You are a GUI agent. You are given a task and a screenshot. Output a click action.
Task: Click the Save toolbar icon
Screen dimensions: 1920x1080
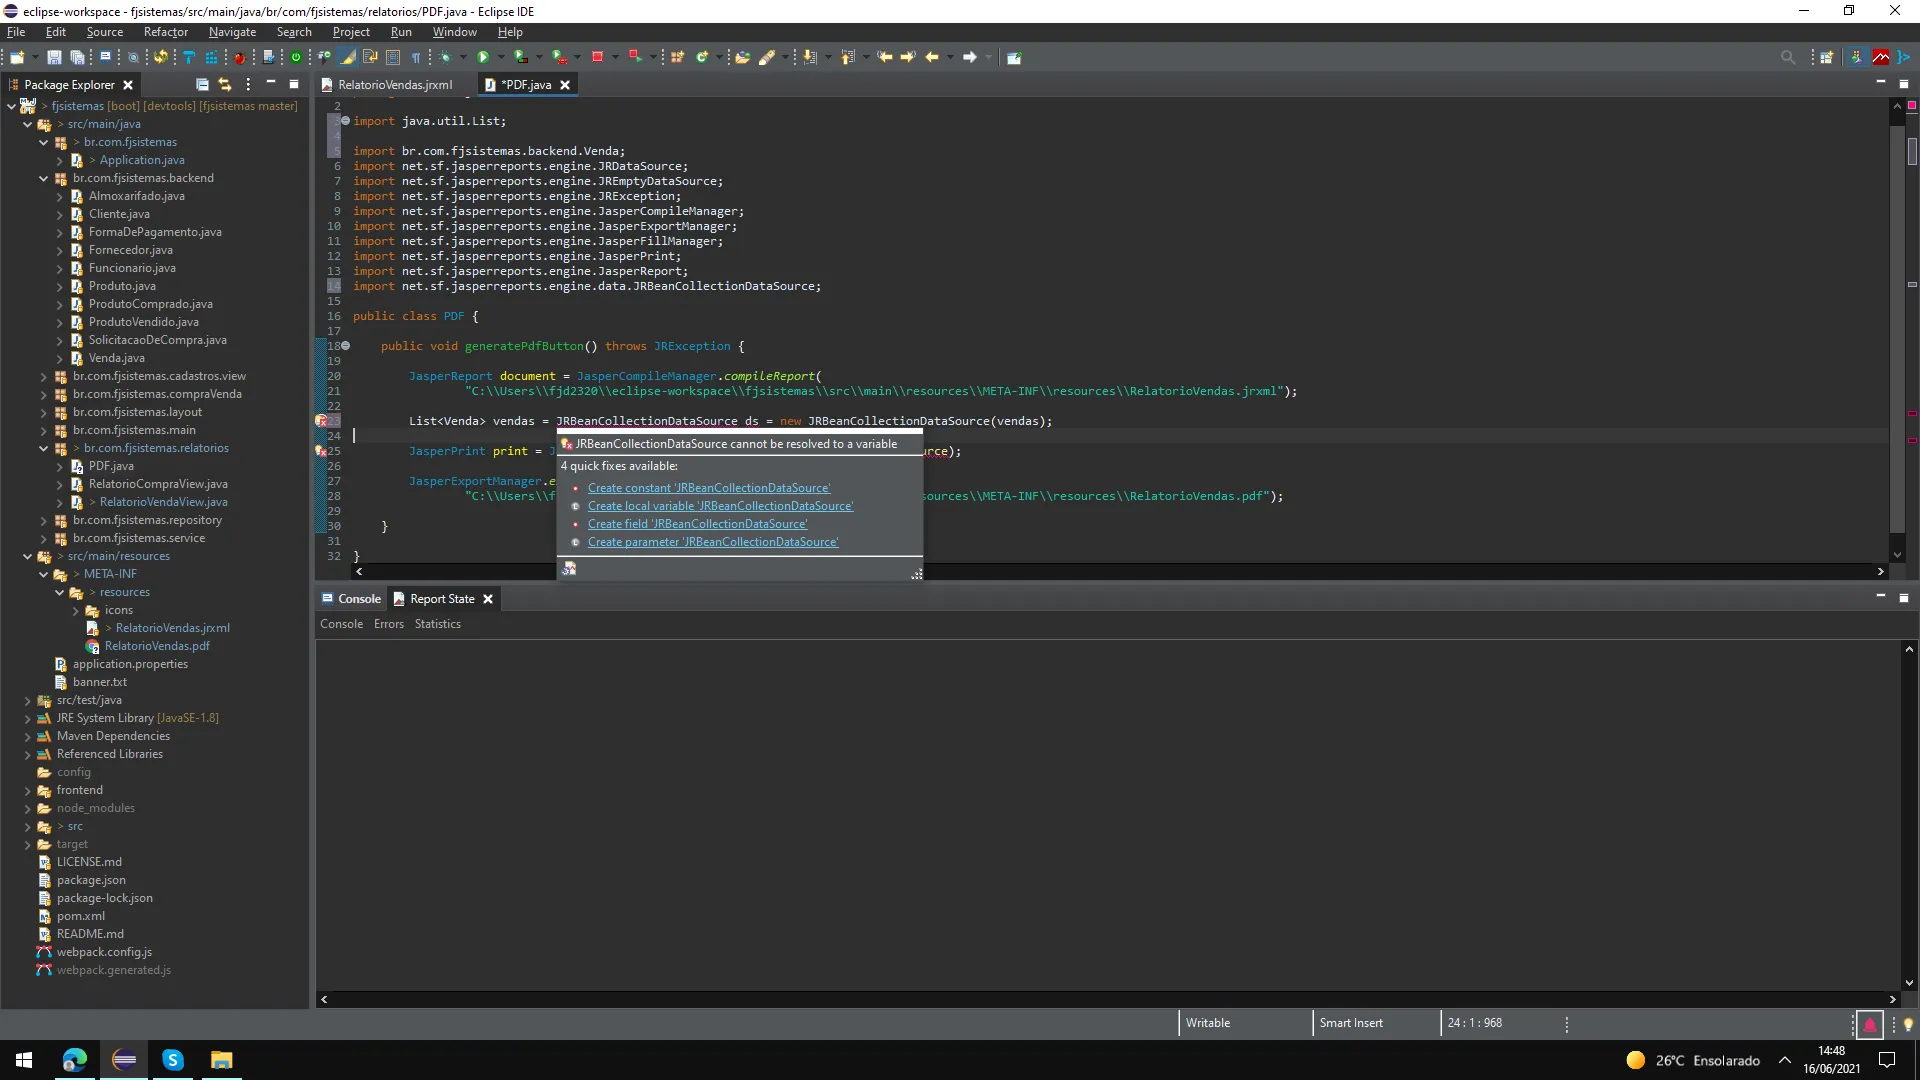click(x=54, y=57)
